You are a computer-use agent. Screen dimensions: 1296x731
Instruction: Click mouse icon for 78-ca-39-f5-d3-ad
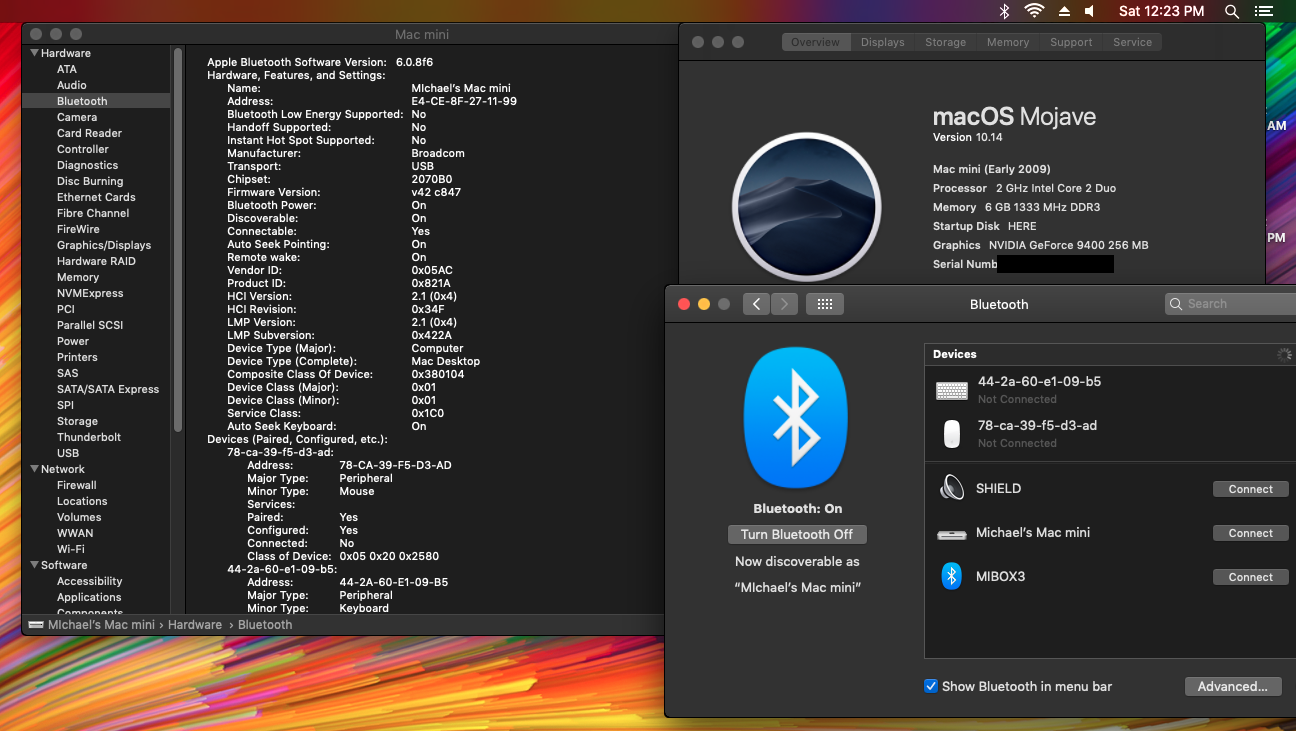coord(952,433)
